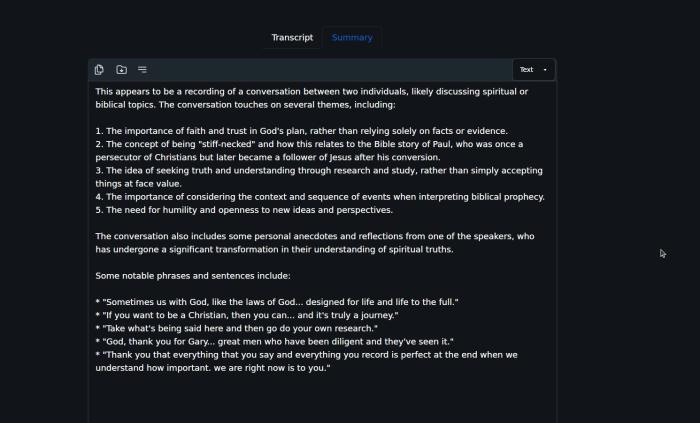Click point 2 mentioning "stiff-necked"
Screen dimensions: 700x423
(x=309, y=151)
